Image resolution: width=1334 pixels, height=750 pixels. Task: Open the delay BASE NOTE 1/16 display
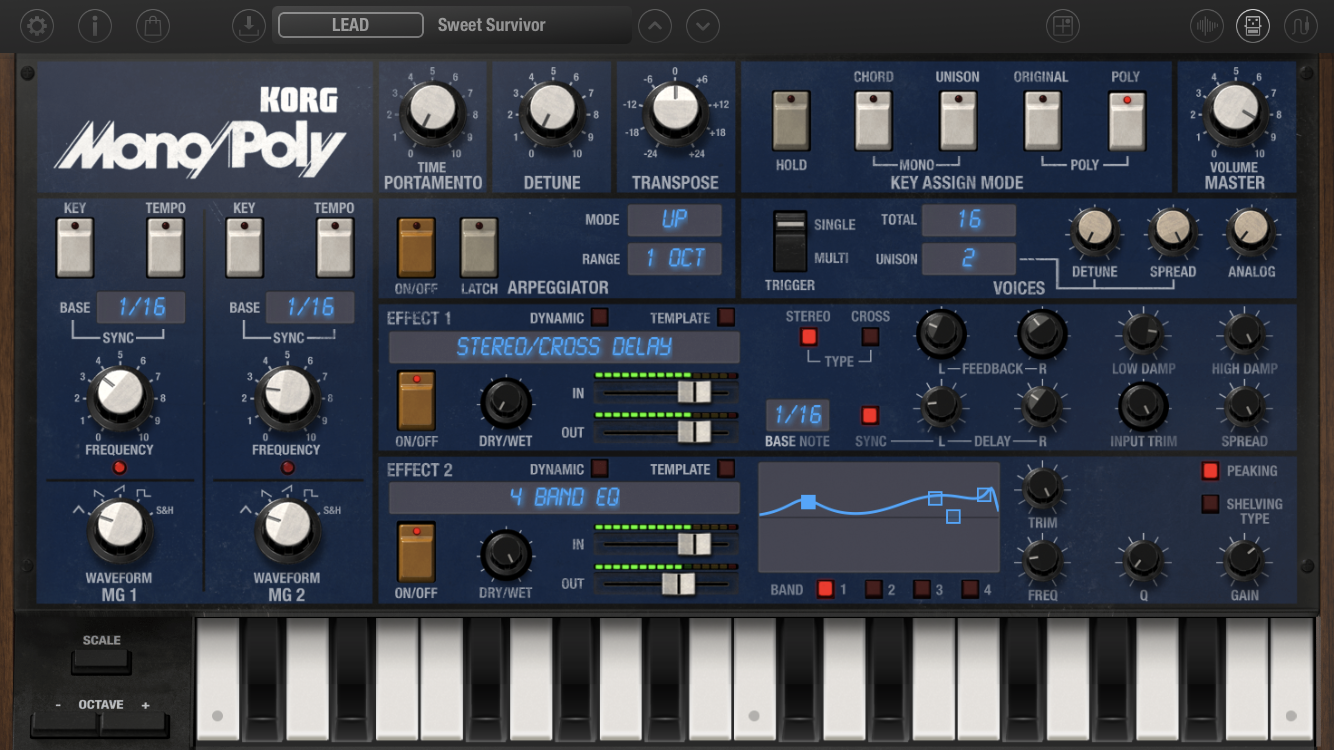798,415
